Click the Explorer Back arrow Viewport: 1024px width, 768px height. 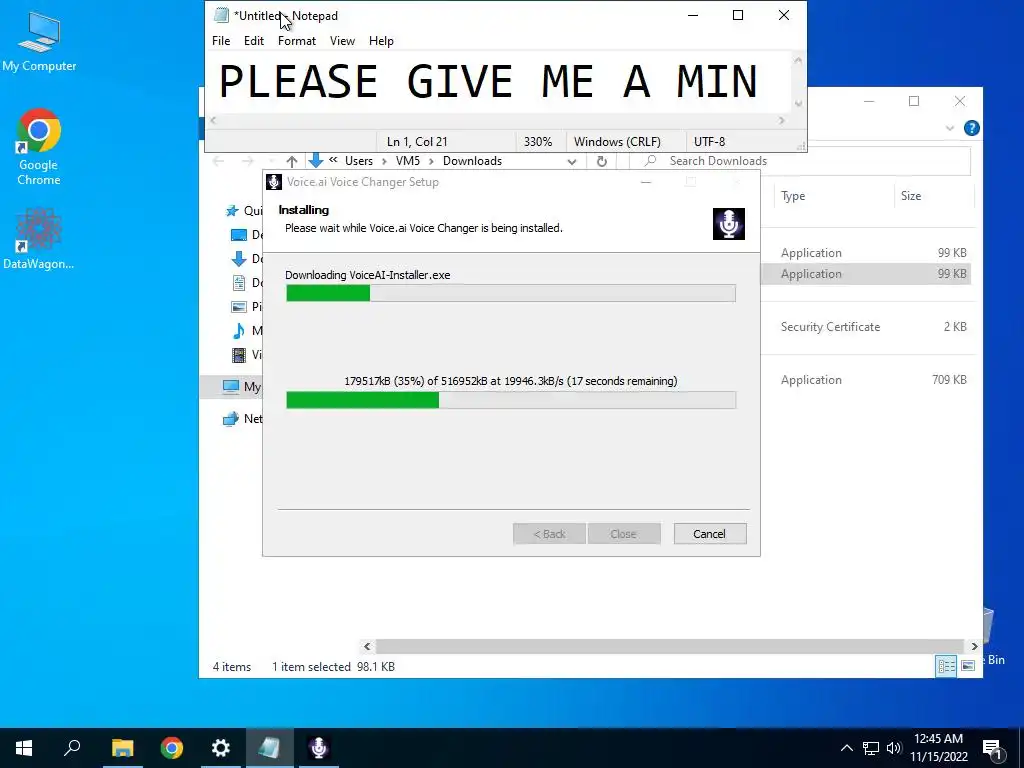pos(219,161)
